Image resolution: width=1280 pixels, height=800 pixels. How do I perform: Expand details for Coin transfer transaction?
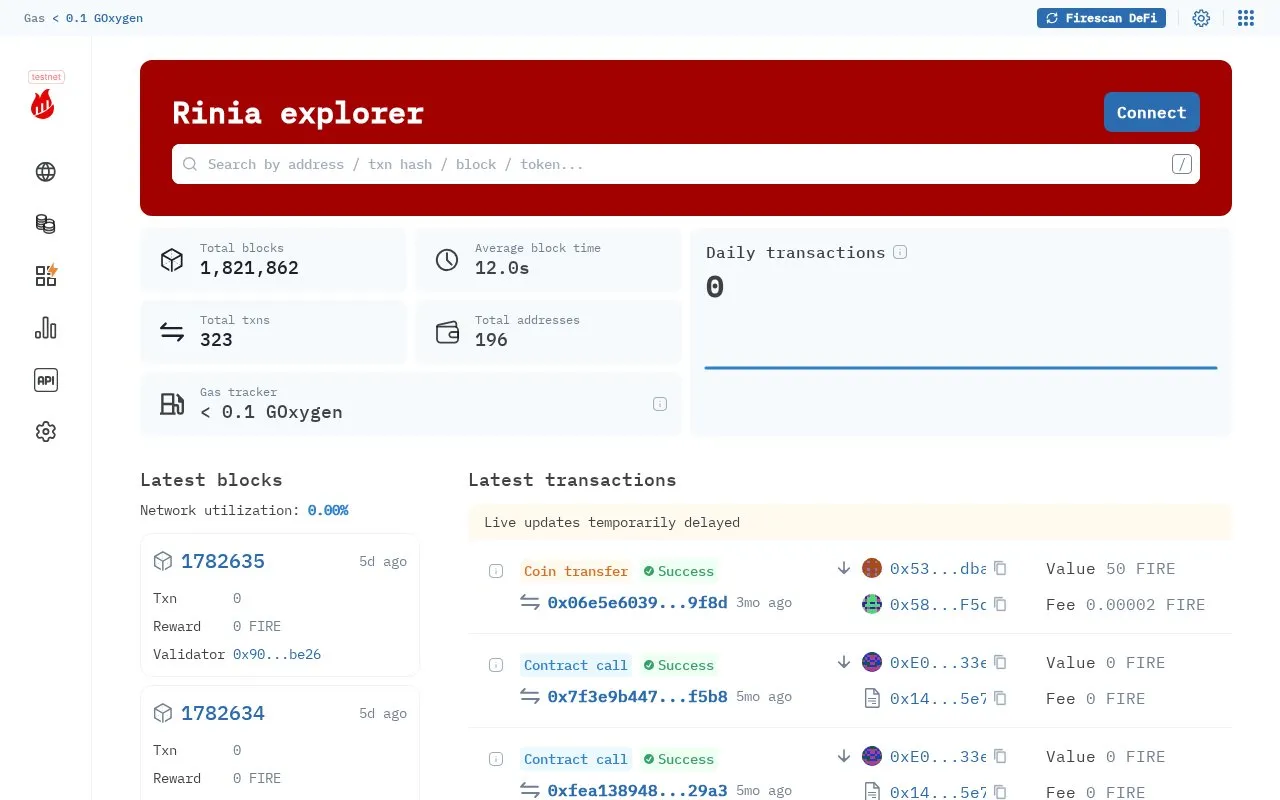495,571
